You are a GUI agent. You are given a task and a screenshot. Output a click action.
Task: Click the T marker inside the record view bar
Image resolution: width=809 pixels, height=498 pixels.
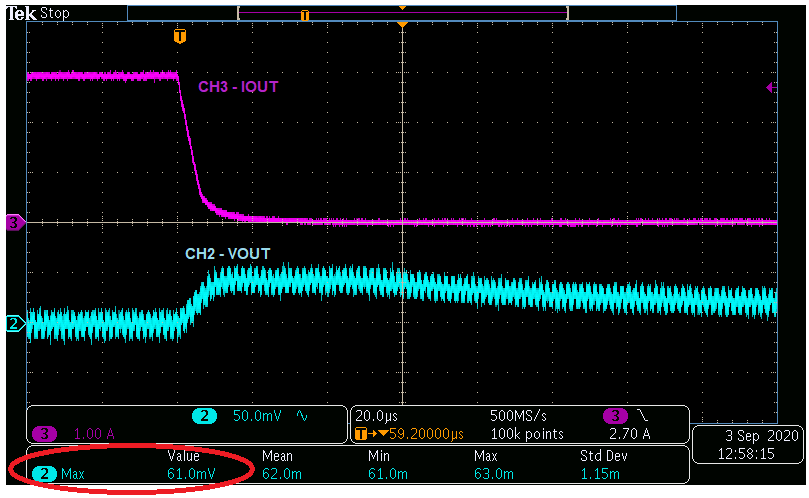click(x=305, y=15)
